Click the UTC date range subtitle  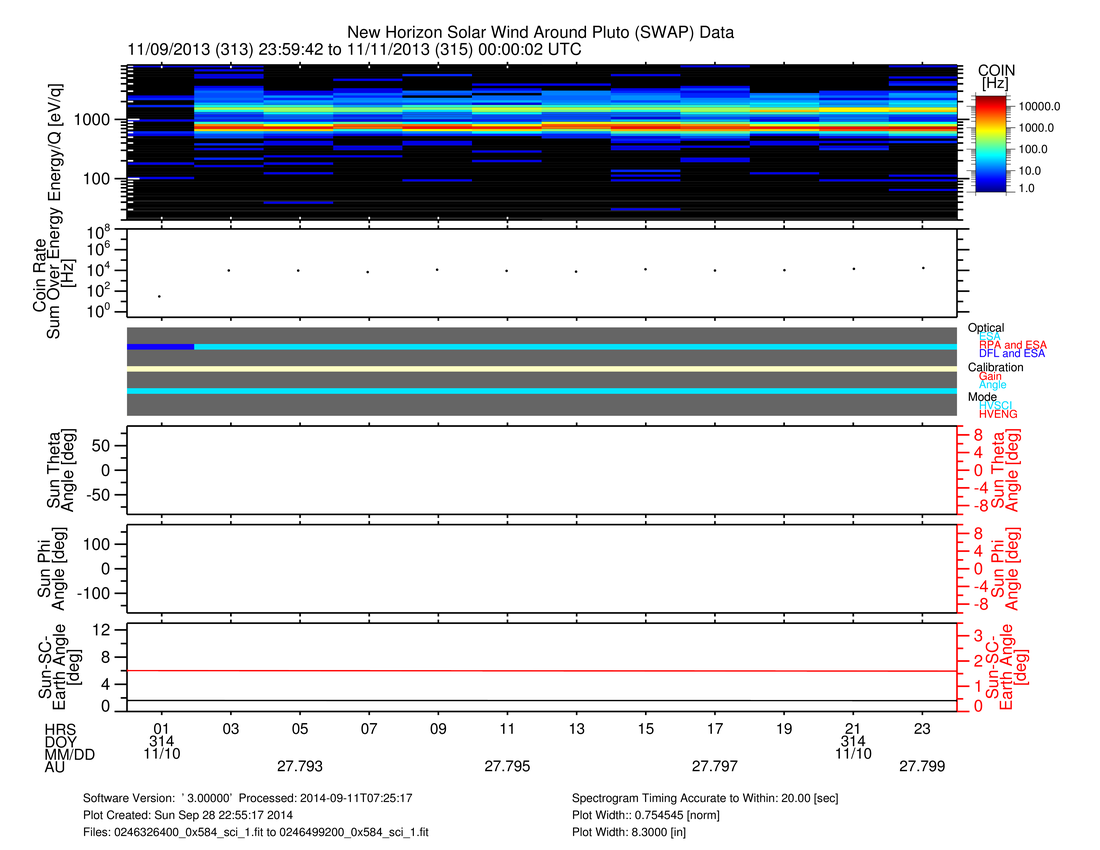[354, 49]
